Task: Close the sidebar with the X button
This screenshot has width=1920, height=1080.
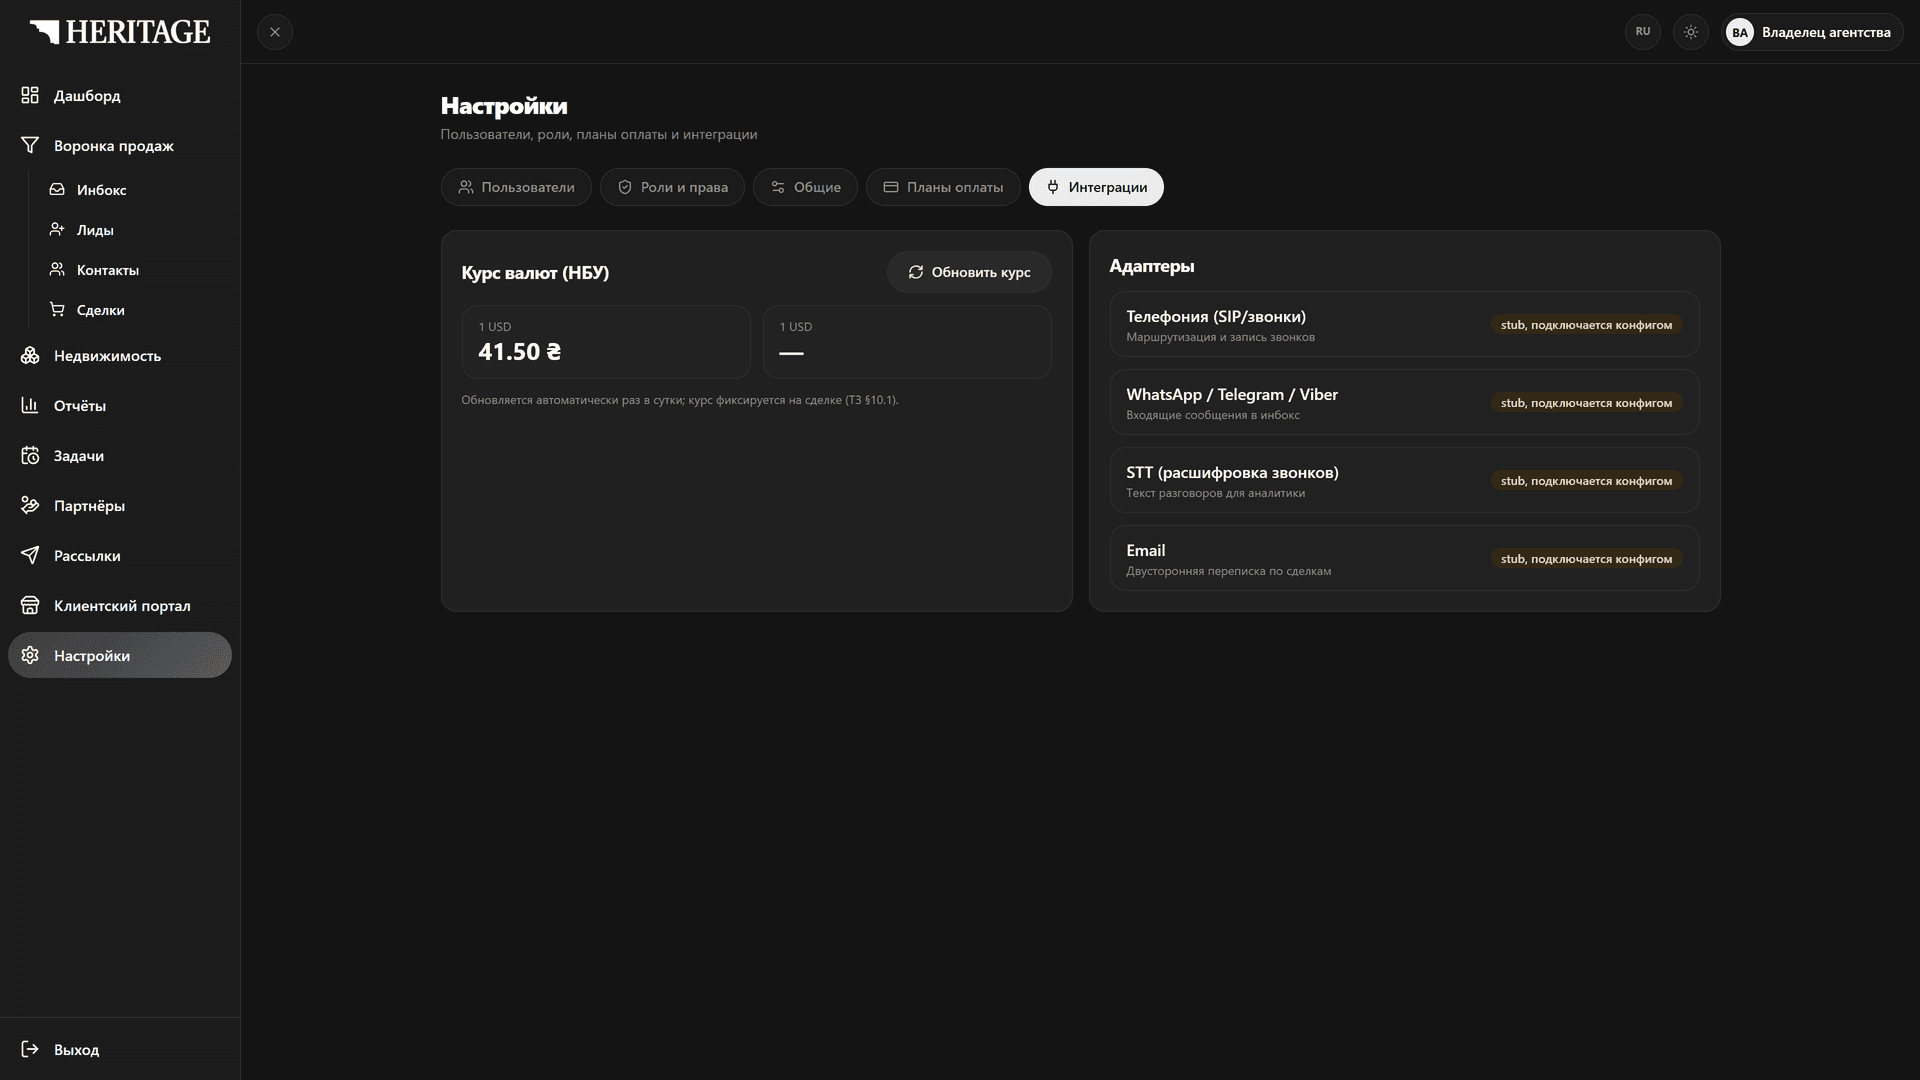Action: click(x=275, y=32)
